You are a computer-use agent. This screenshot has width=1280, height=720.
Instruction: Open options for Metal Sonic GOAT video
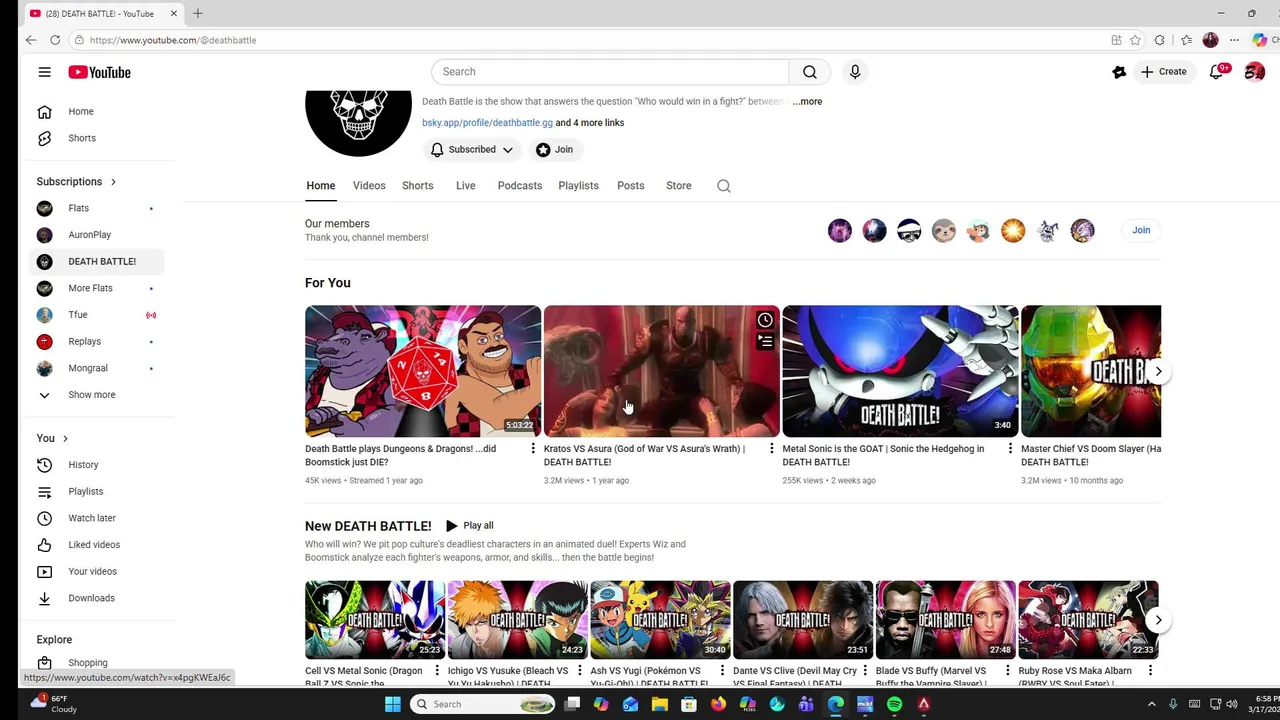click(1010, 449)
